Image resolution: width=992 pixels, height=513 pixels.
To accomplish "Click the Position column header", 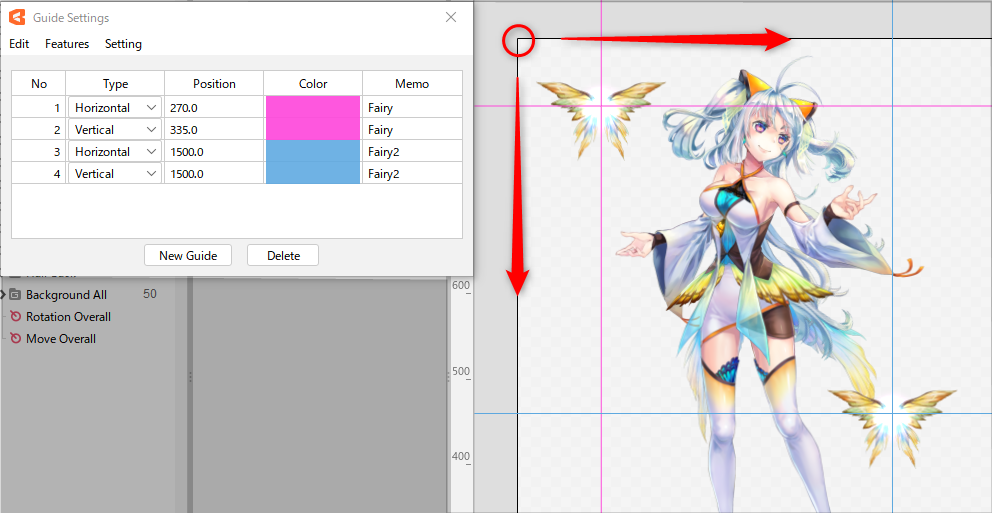I will (214, 83).
